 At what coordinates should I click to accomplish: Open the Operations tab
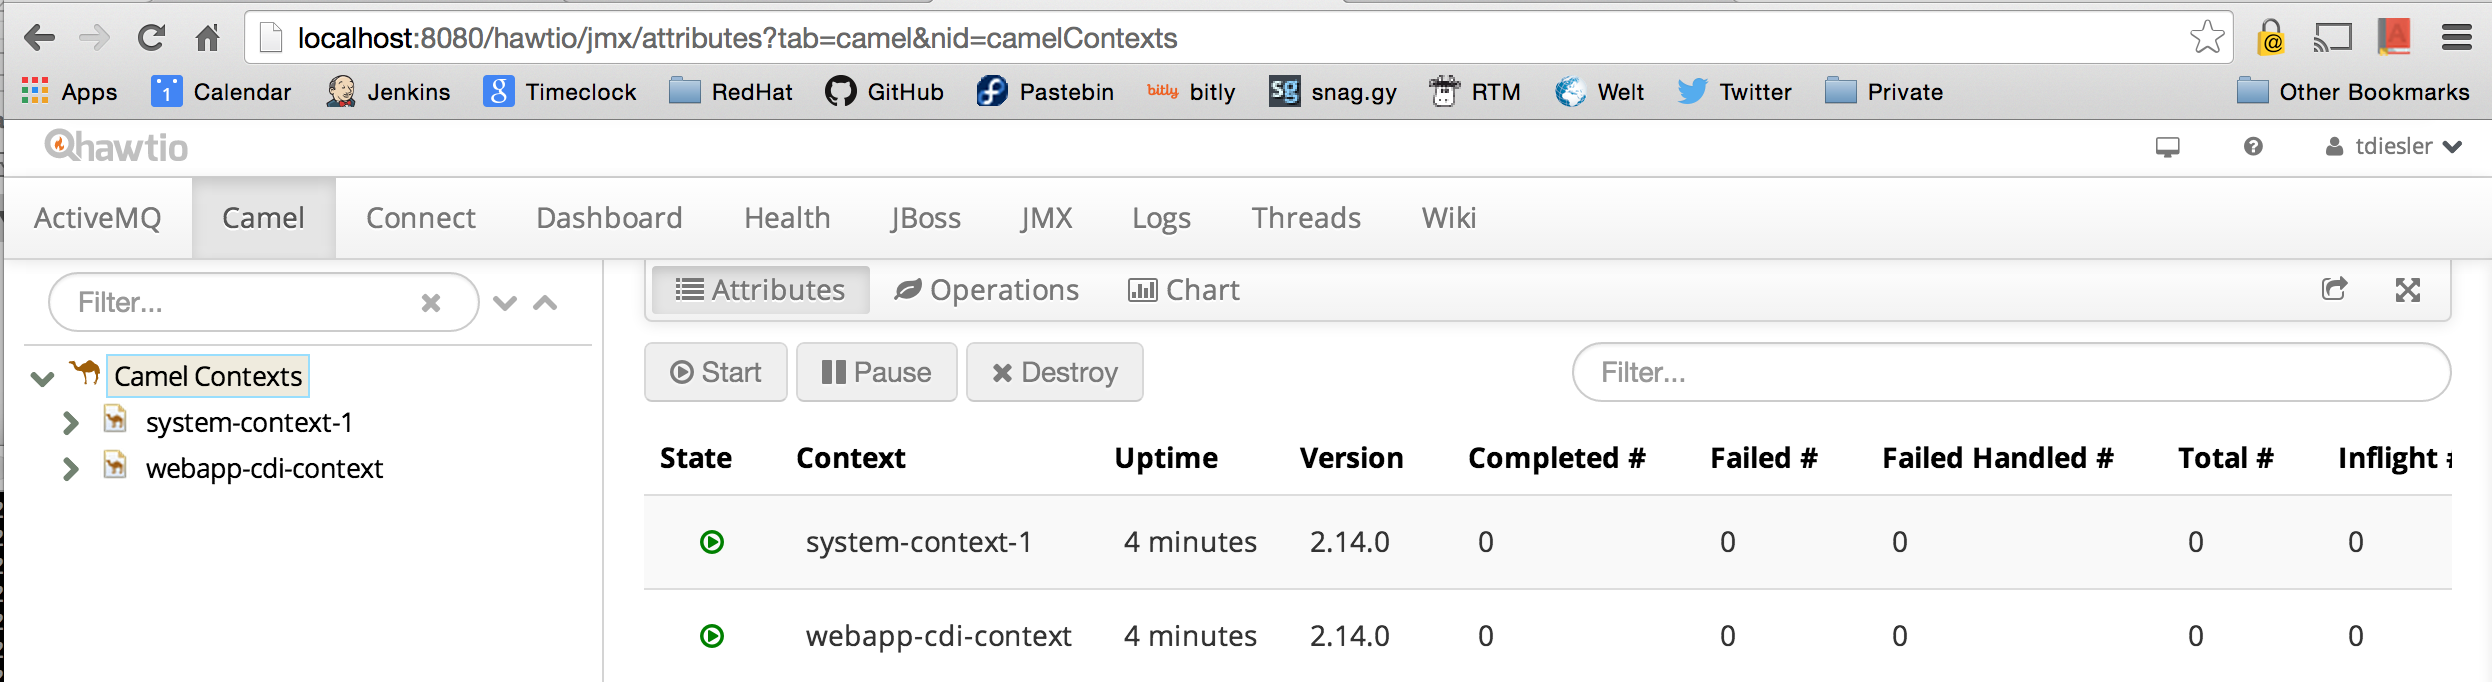pyautogui.click(x=987, y=290)
